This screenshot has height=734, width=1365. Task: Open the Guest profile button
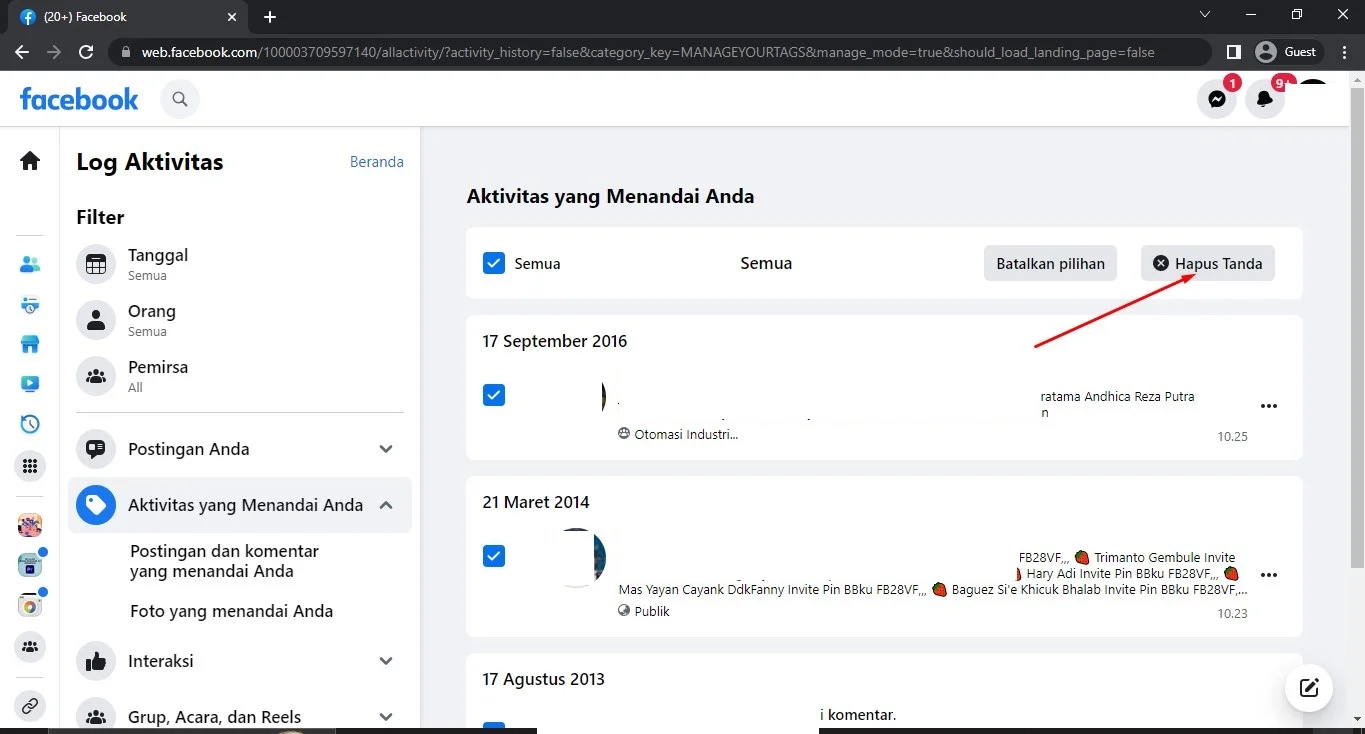pyautogui.click(x=1289, y=52)
